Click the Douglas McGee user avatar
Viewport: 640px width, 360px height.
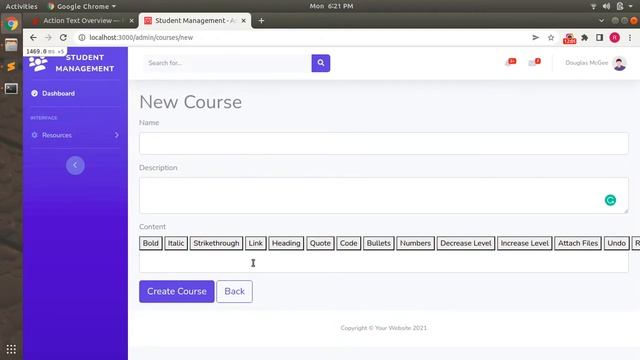619,63
